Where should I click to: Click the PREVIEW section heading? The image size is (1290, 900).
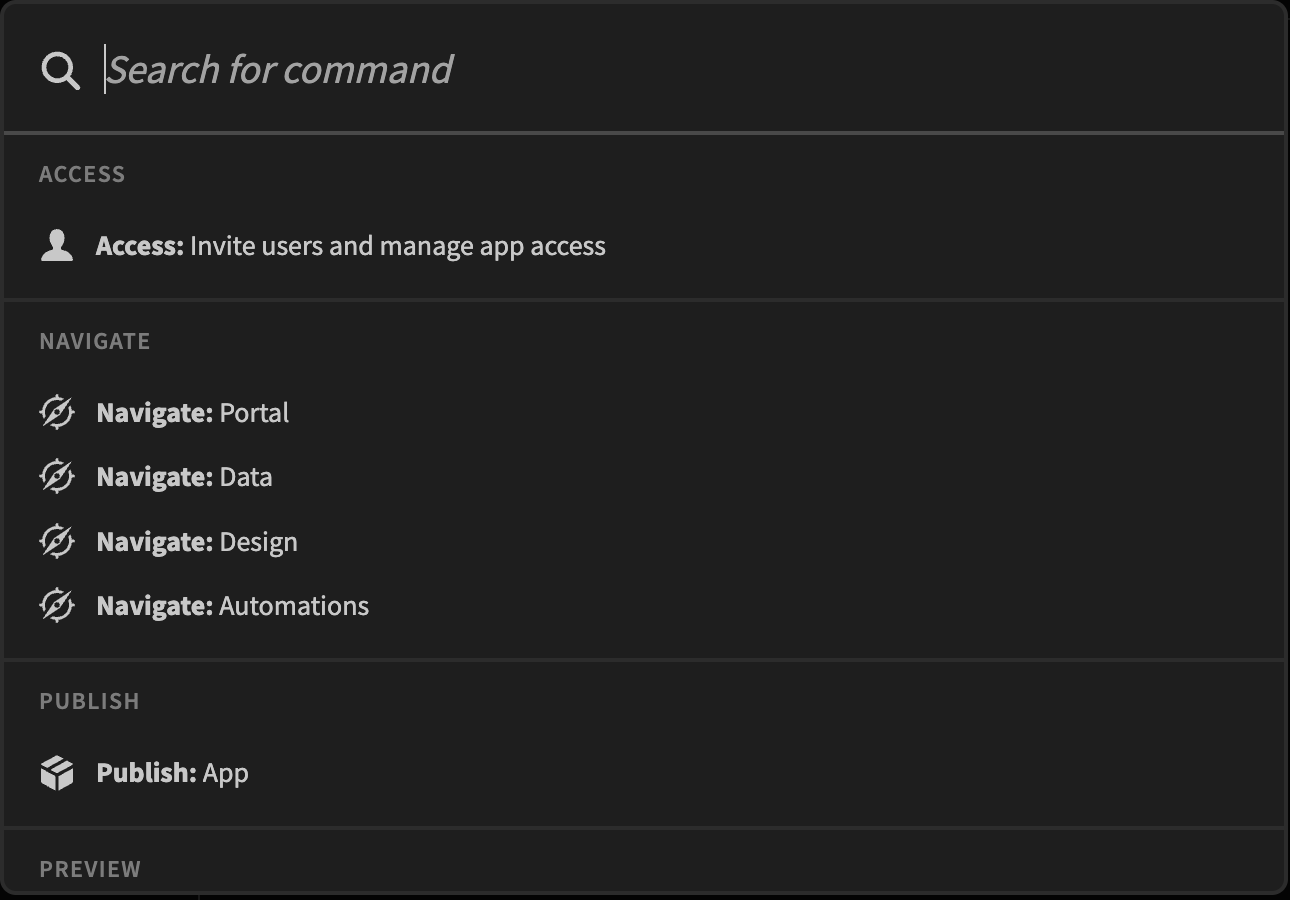click(x=90, y=869)
